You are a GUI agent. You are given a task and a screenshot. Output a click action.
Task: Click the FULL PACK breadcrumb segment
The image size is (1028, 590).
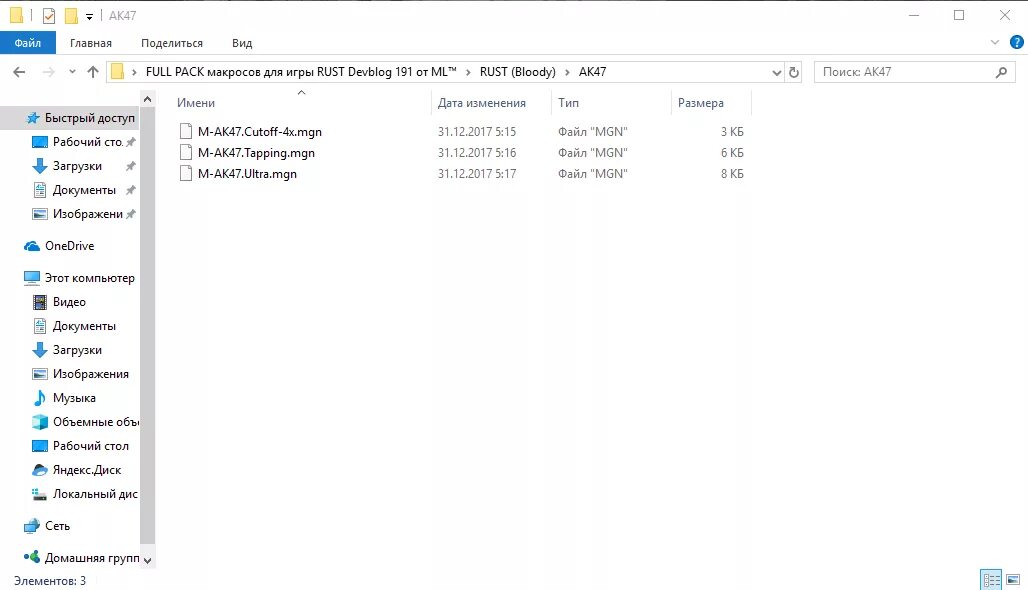click(301, 72)
